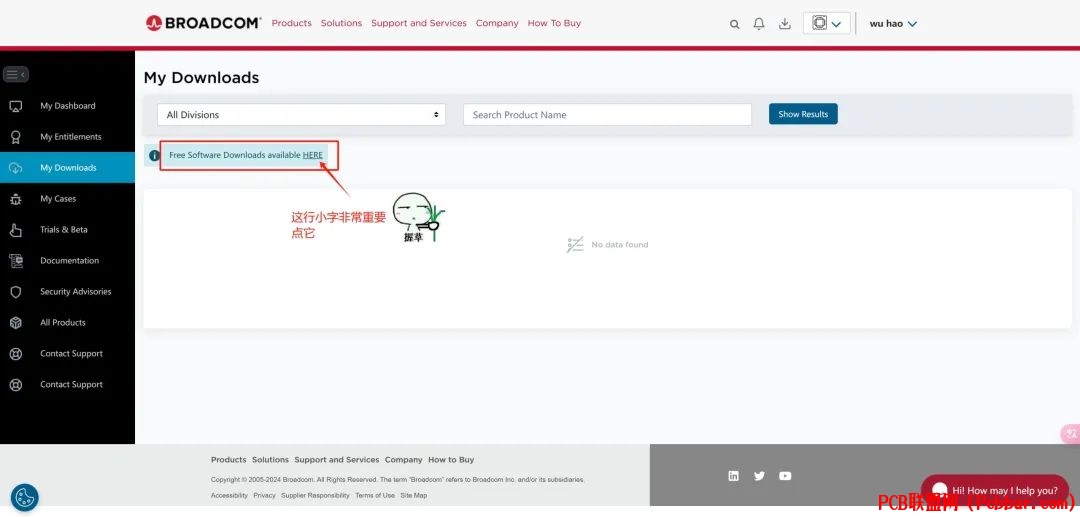Click the My Downloads page heading
The image size is (1080, 517).
click(x=201, y=78)
